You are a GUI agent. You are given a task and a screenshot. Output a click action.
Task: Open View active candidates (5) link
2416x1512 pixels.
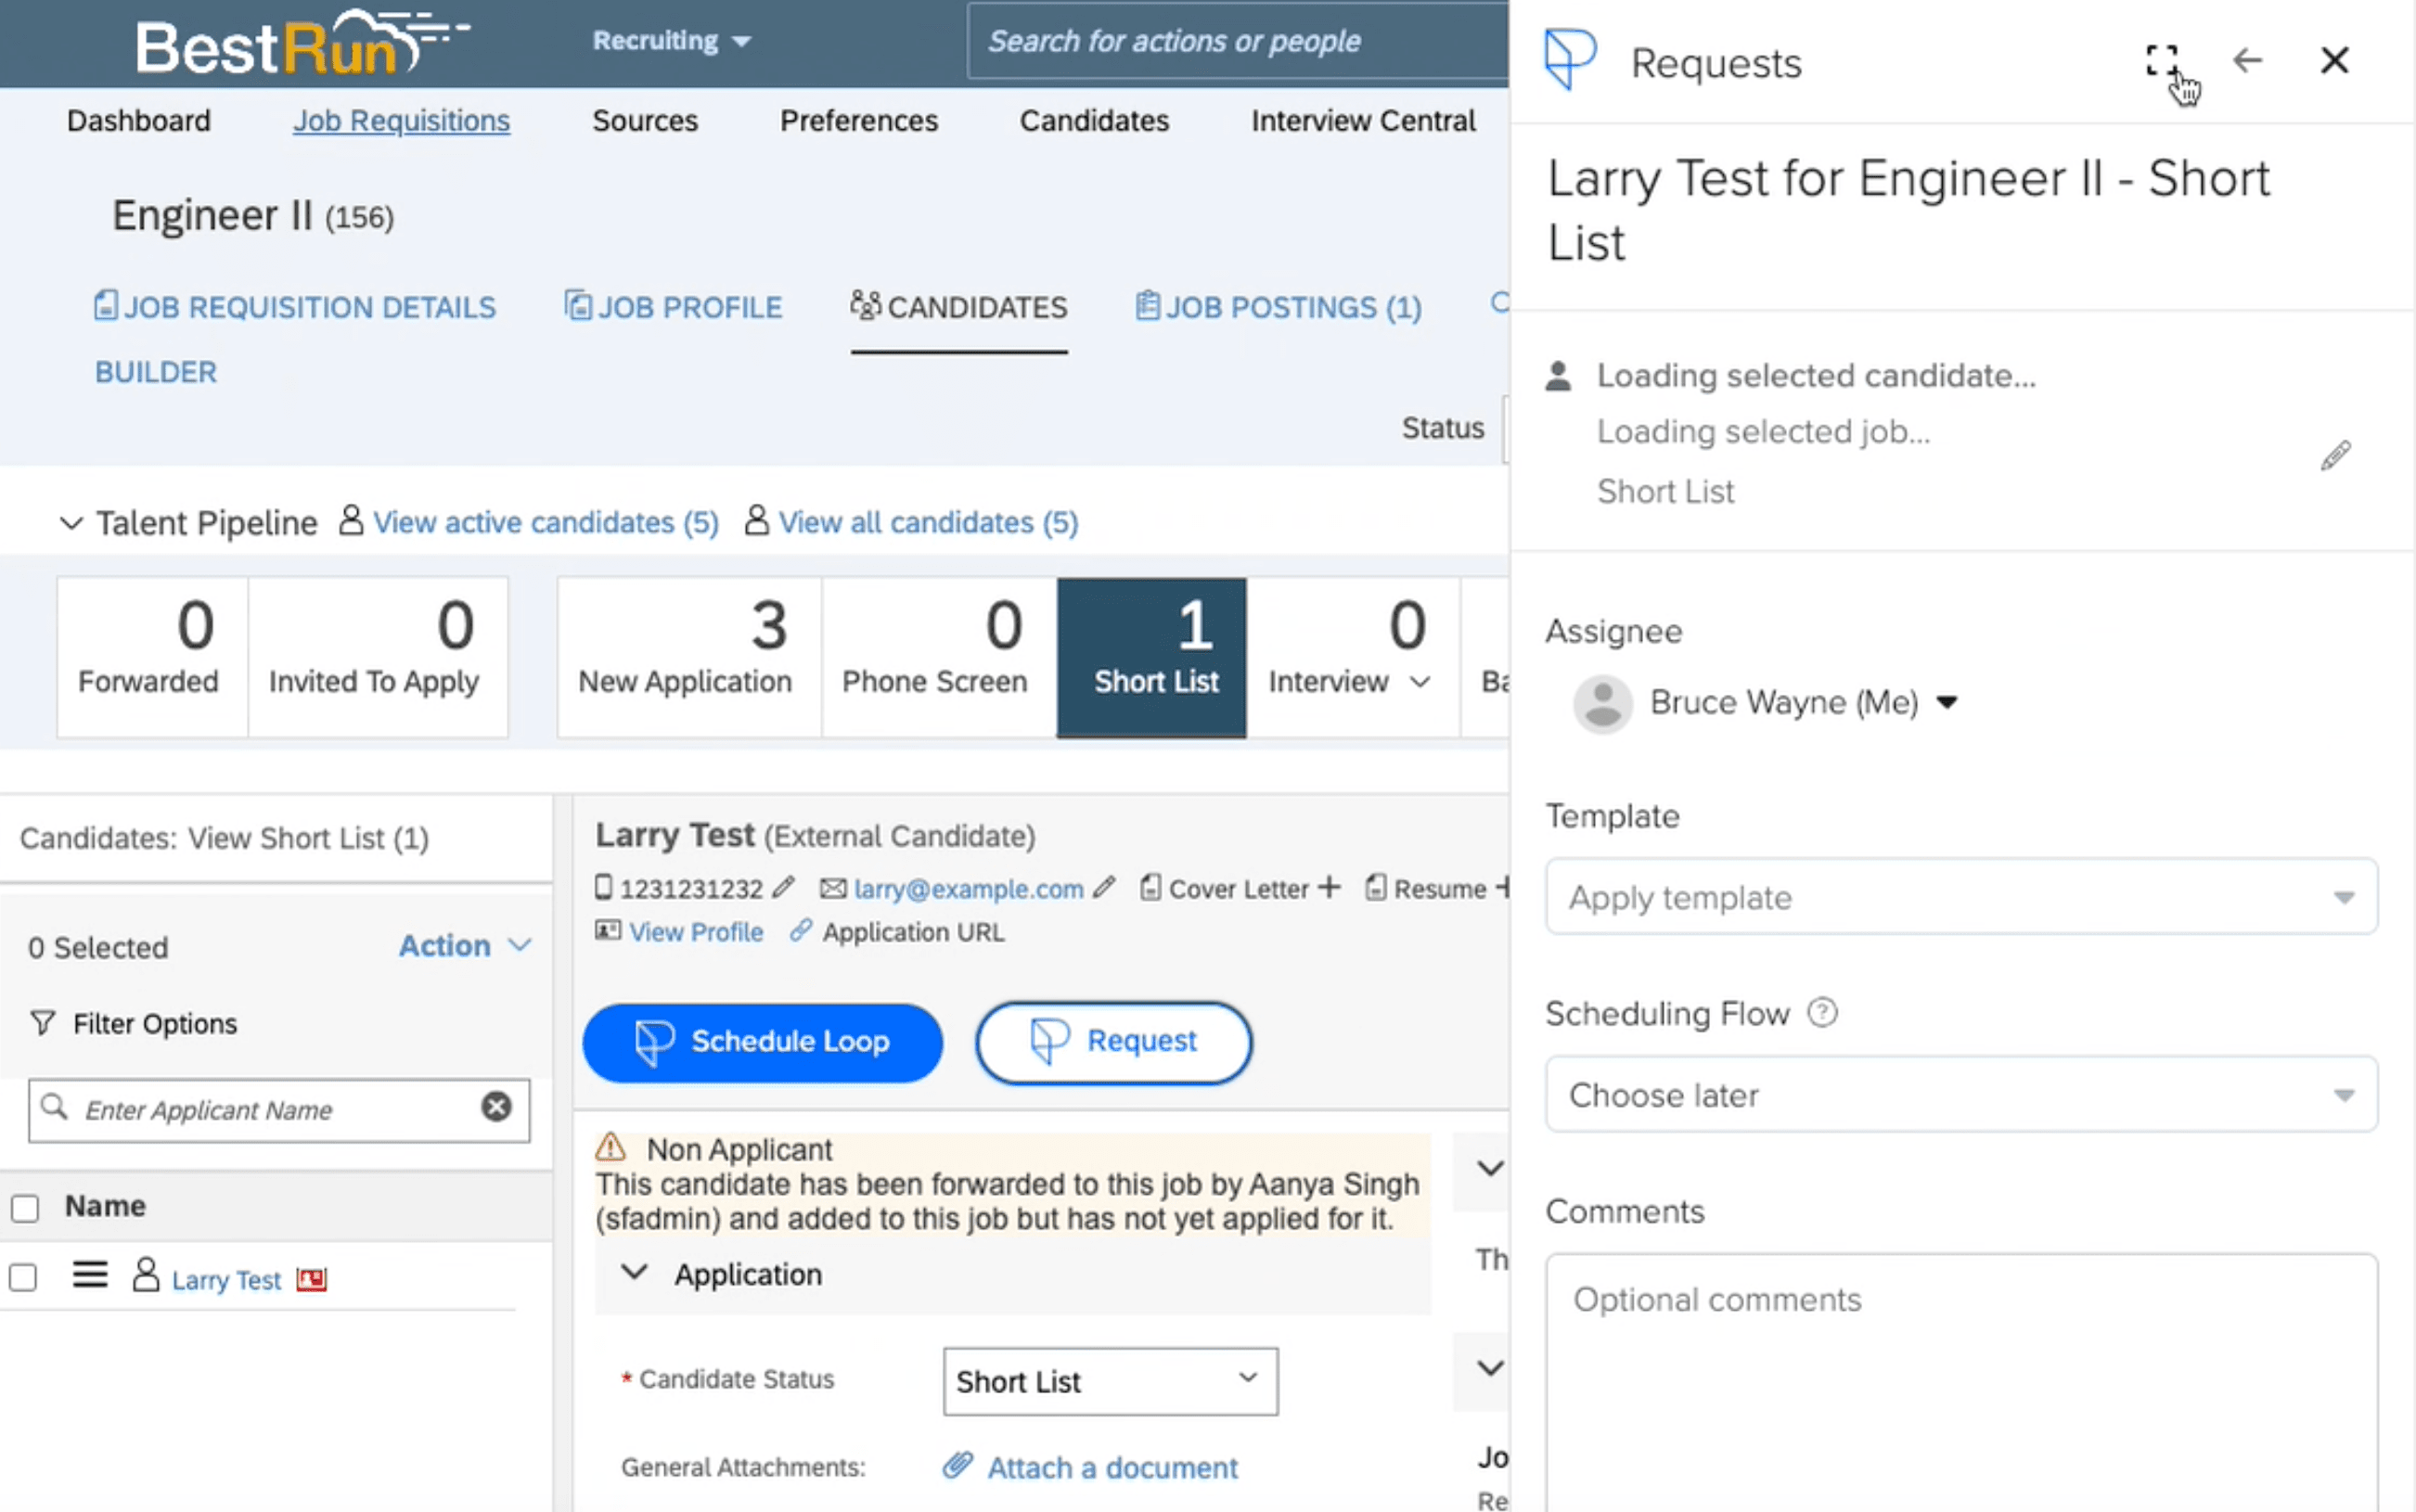545,523
